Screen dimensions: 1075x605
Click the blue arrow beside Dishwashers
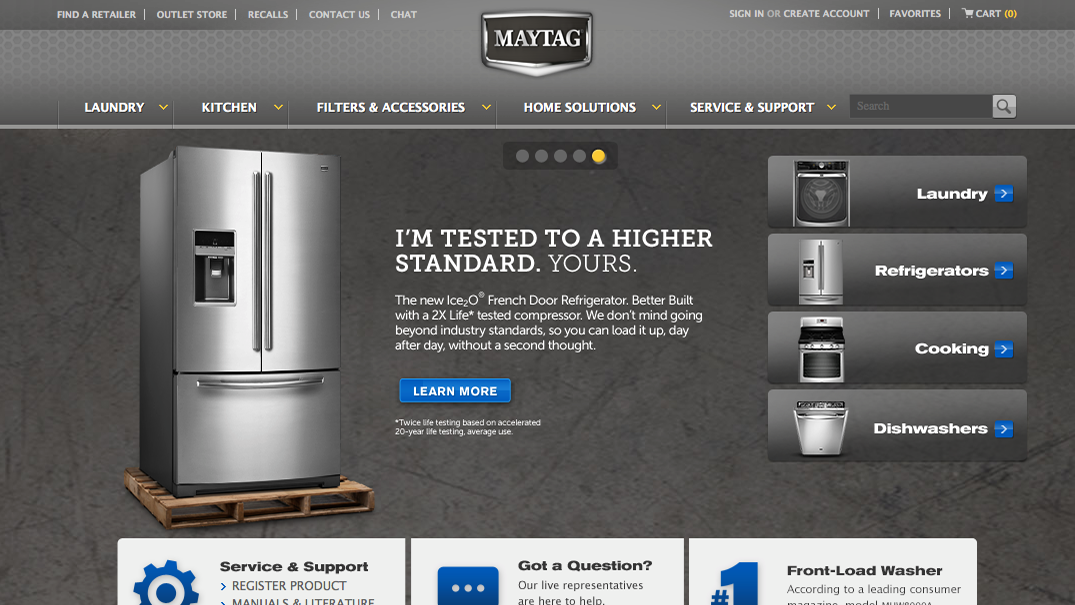(x=1004, y=429)
